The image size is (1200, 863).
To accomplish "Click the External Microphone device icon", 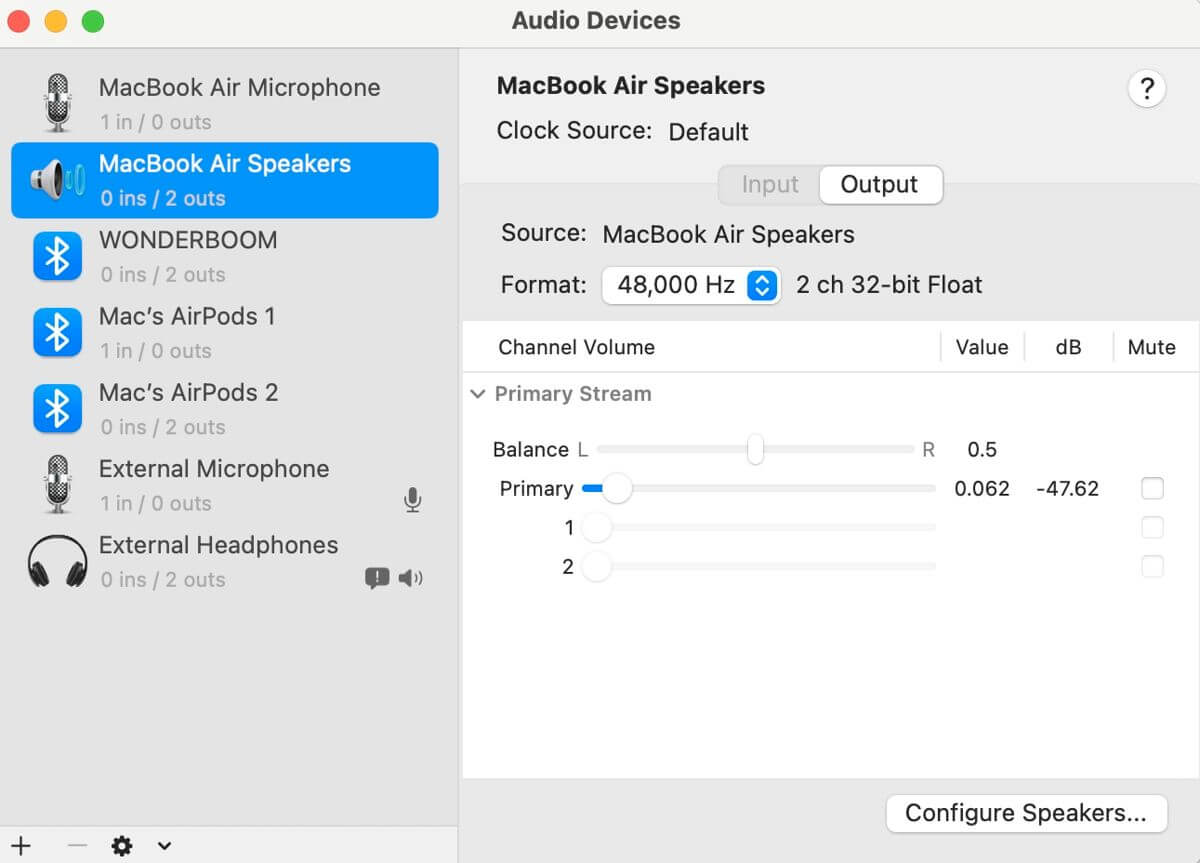I will [57, 484].
